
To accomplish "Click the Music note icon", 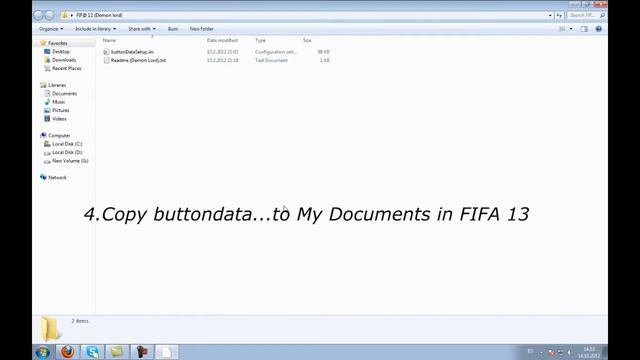I will 47,102.
